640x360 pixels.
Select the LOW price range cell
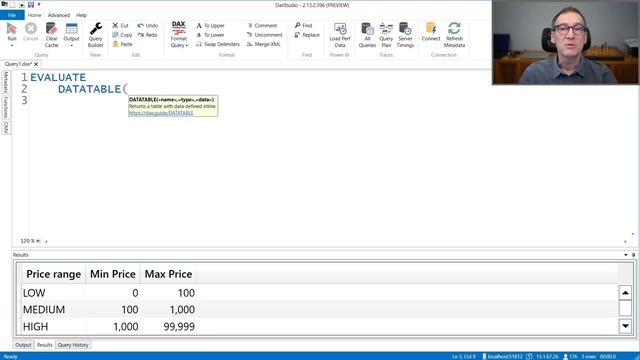53,293
